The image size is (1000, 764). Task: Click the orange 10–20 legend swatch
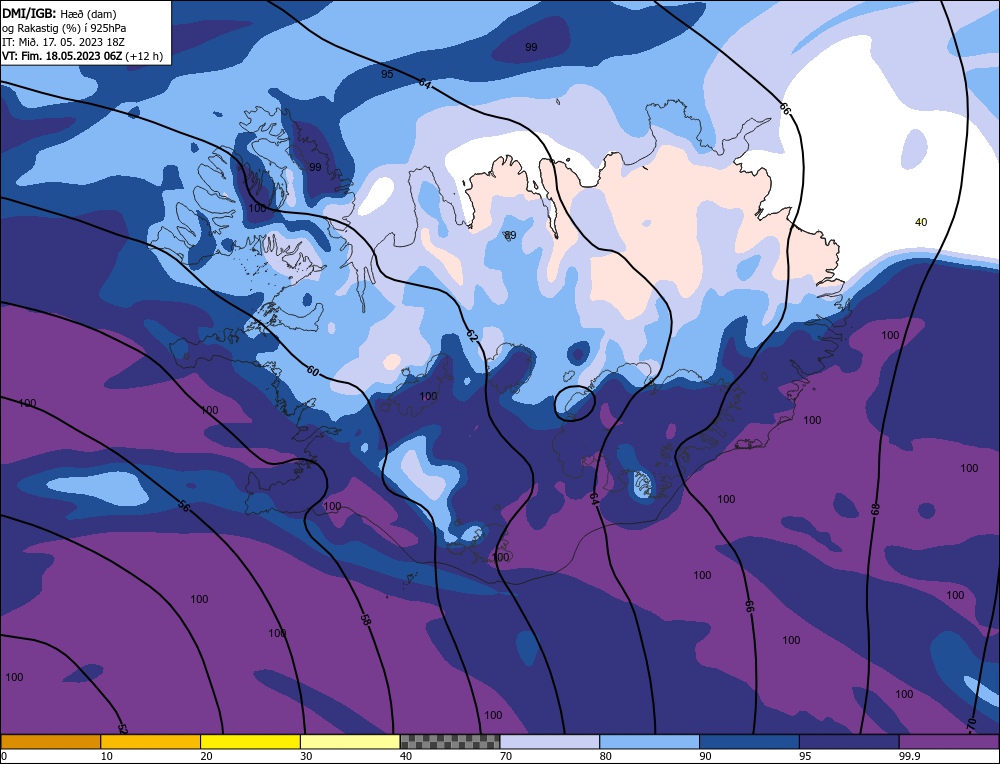(x=151, y=742)
